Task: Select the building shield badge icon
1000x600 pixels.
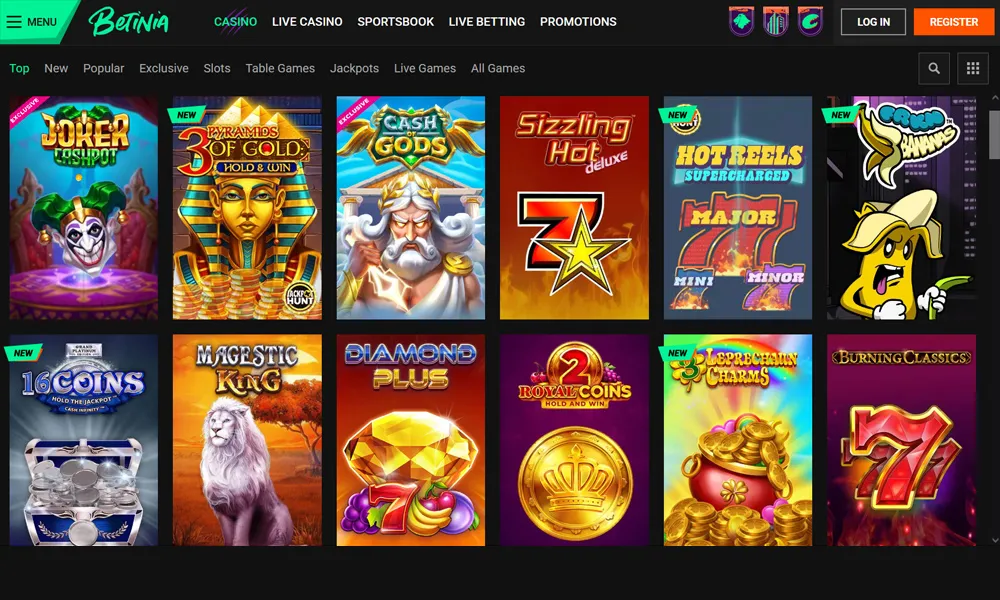Action: (x=776, y=21)
